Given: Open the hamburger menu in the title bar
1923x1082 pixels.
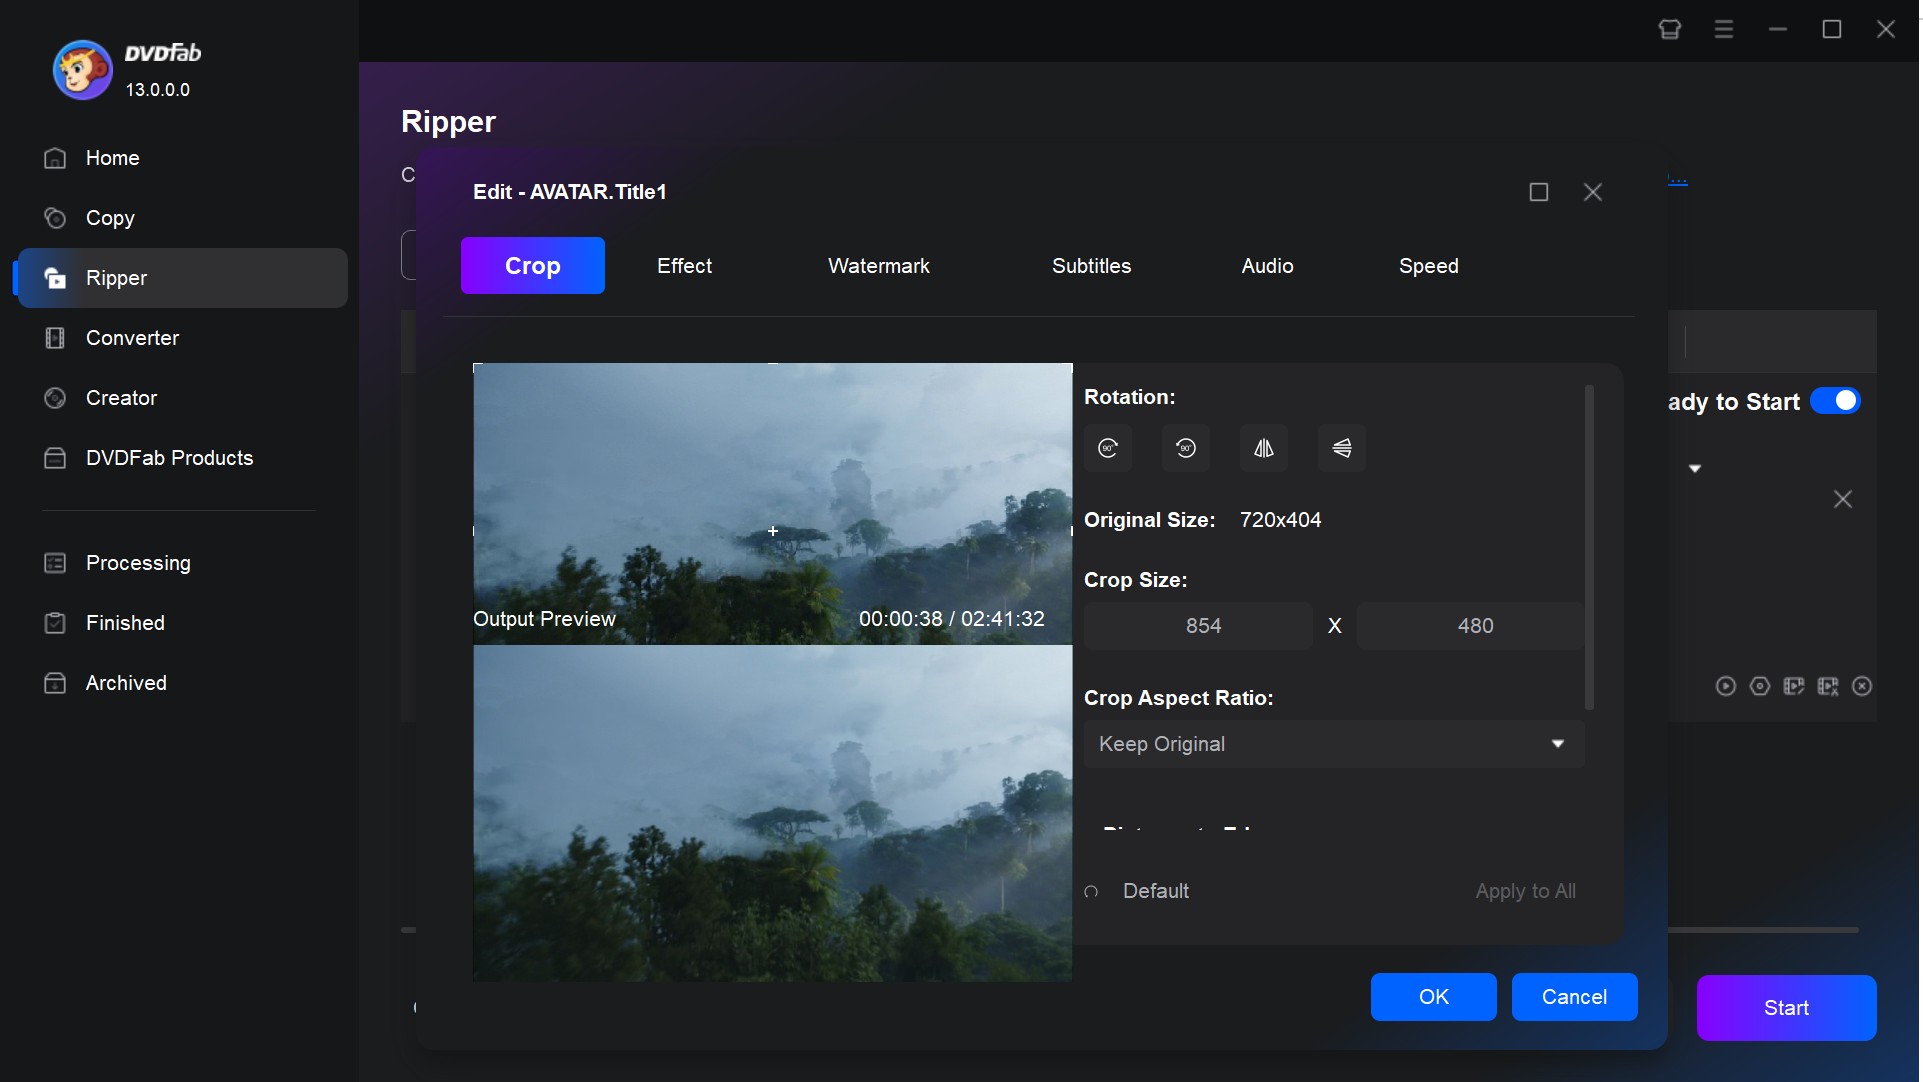Looking at the screenshot, I should pyautogui.click(x=1723, y=29).
